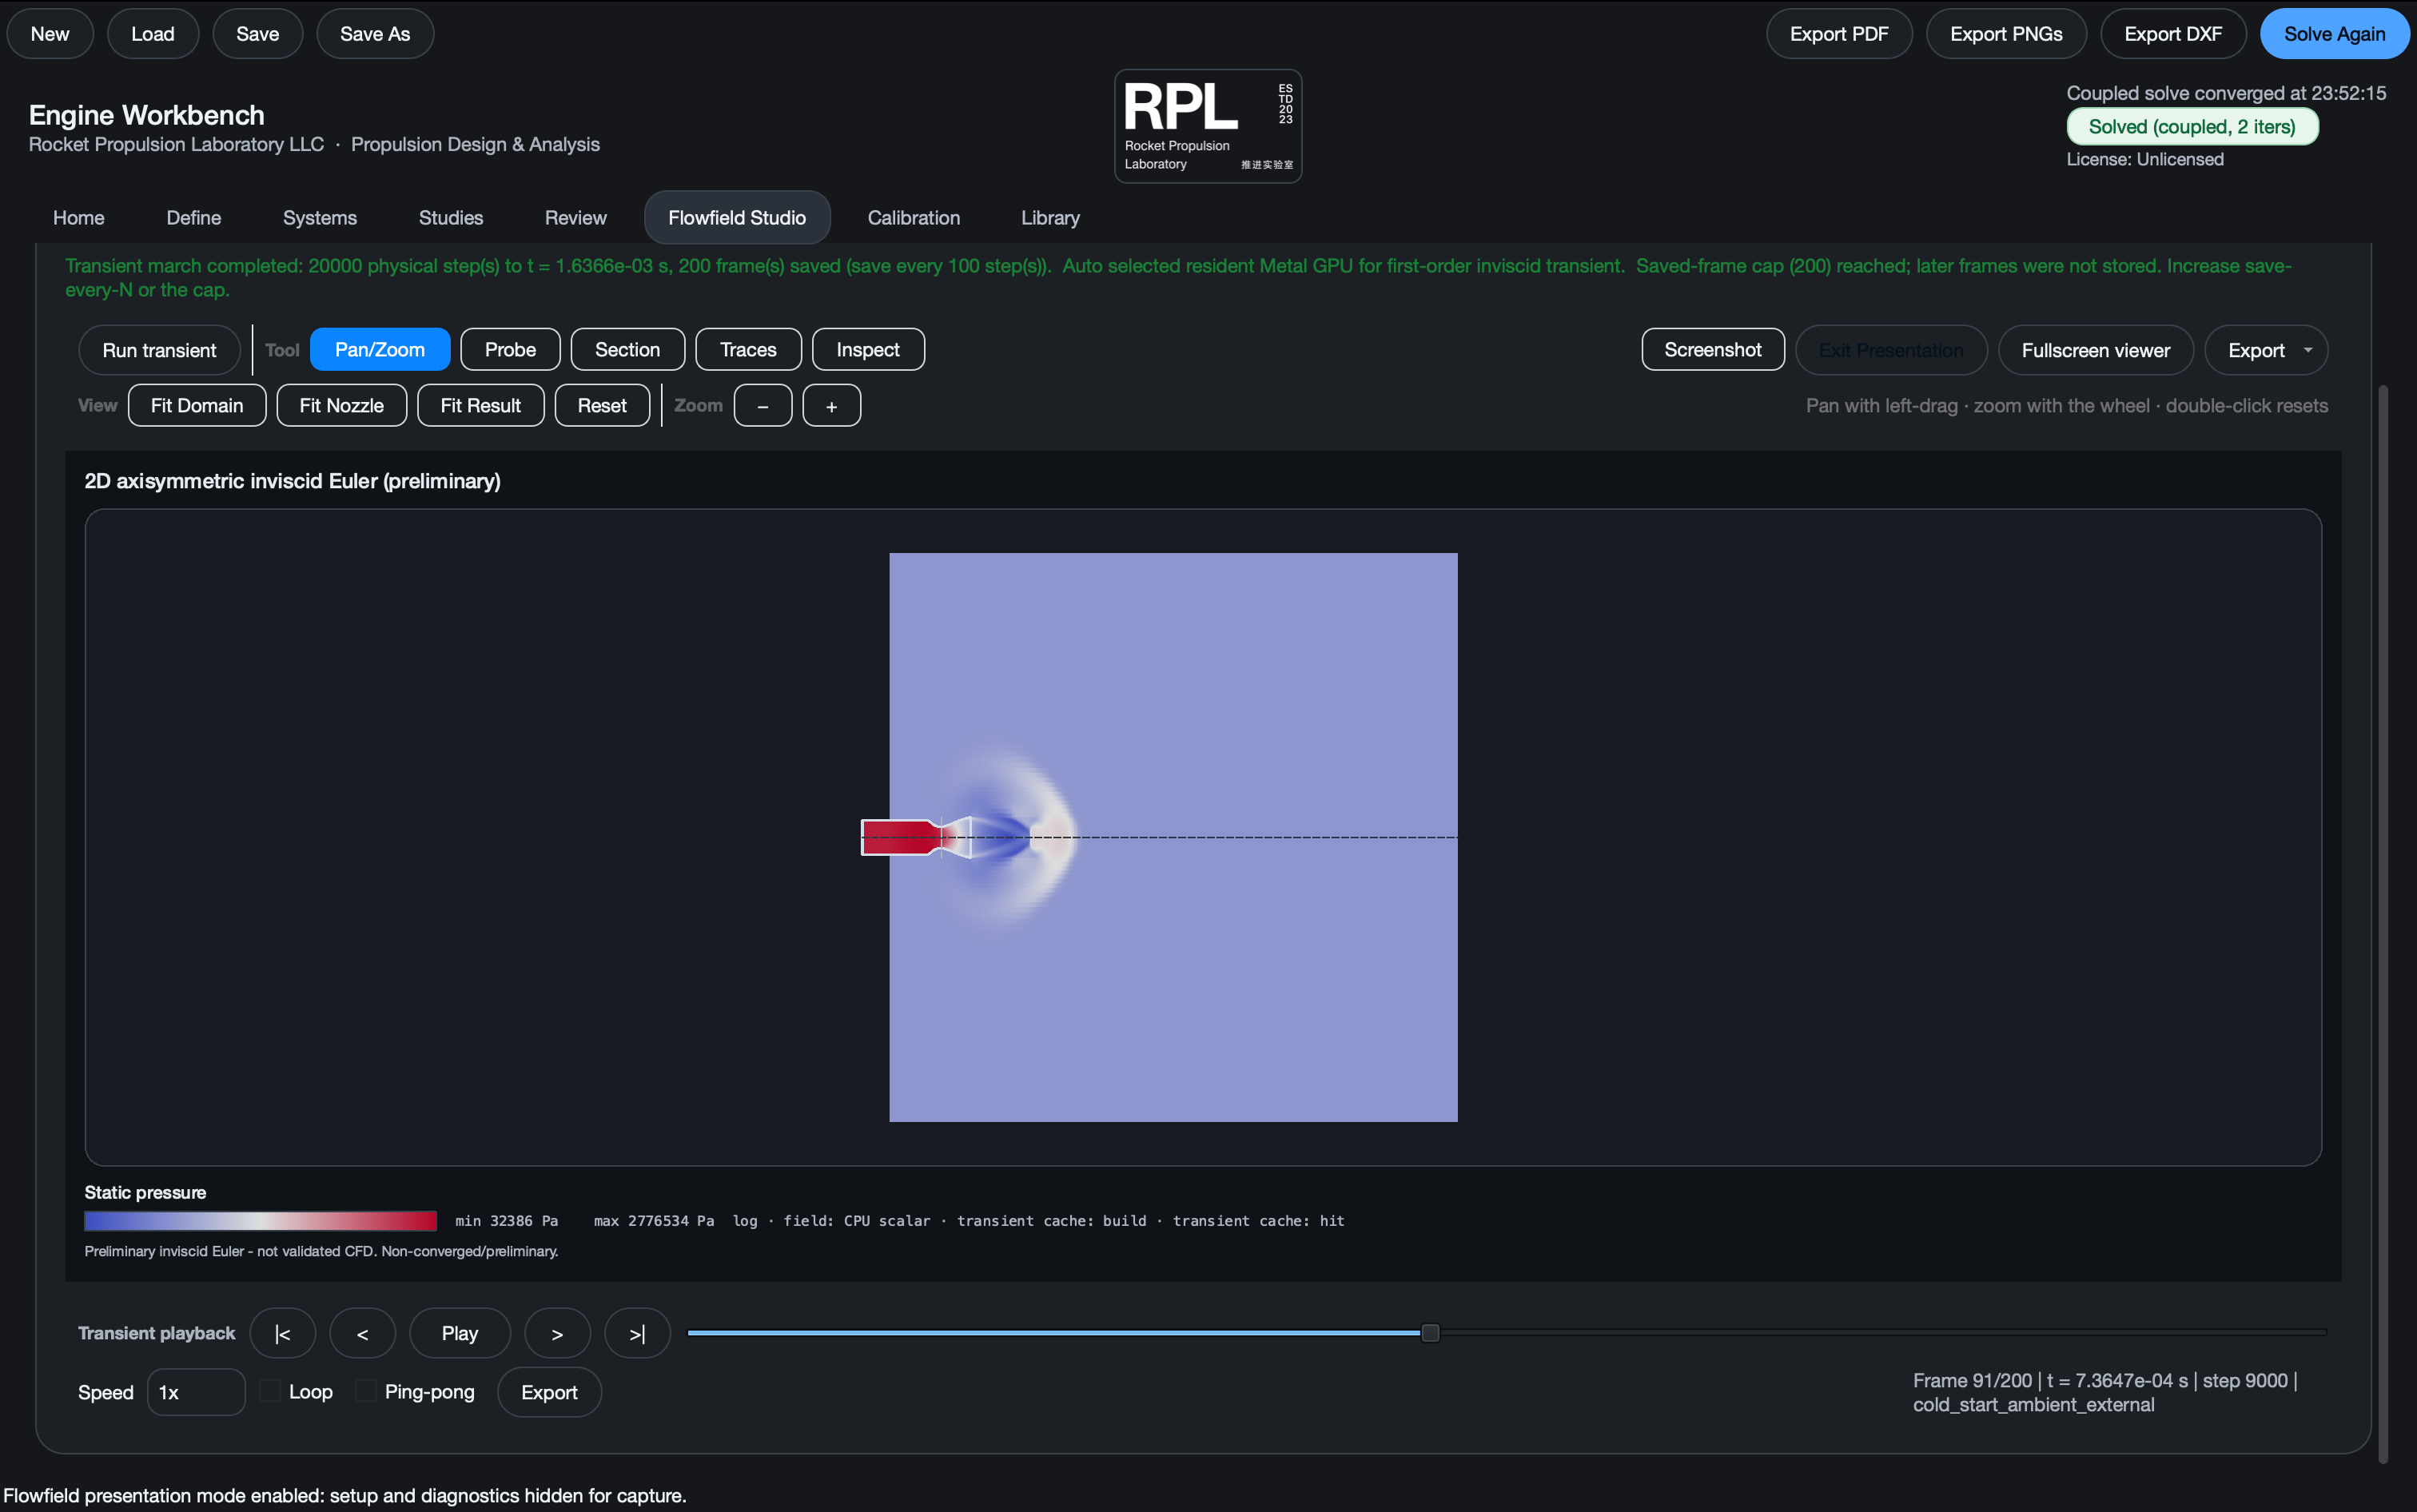Click the transient playback Export button

click(x=549, y=1392)
